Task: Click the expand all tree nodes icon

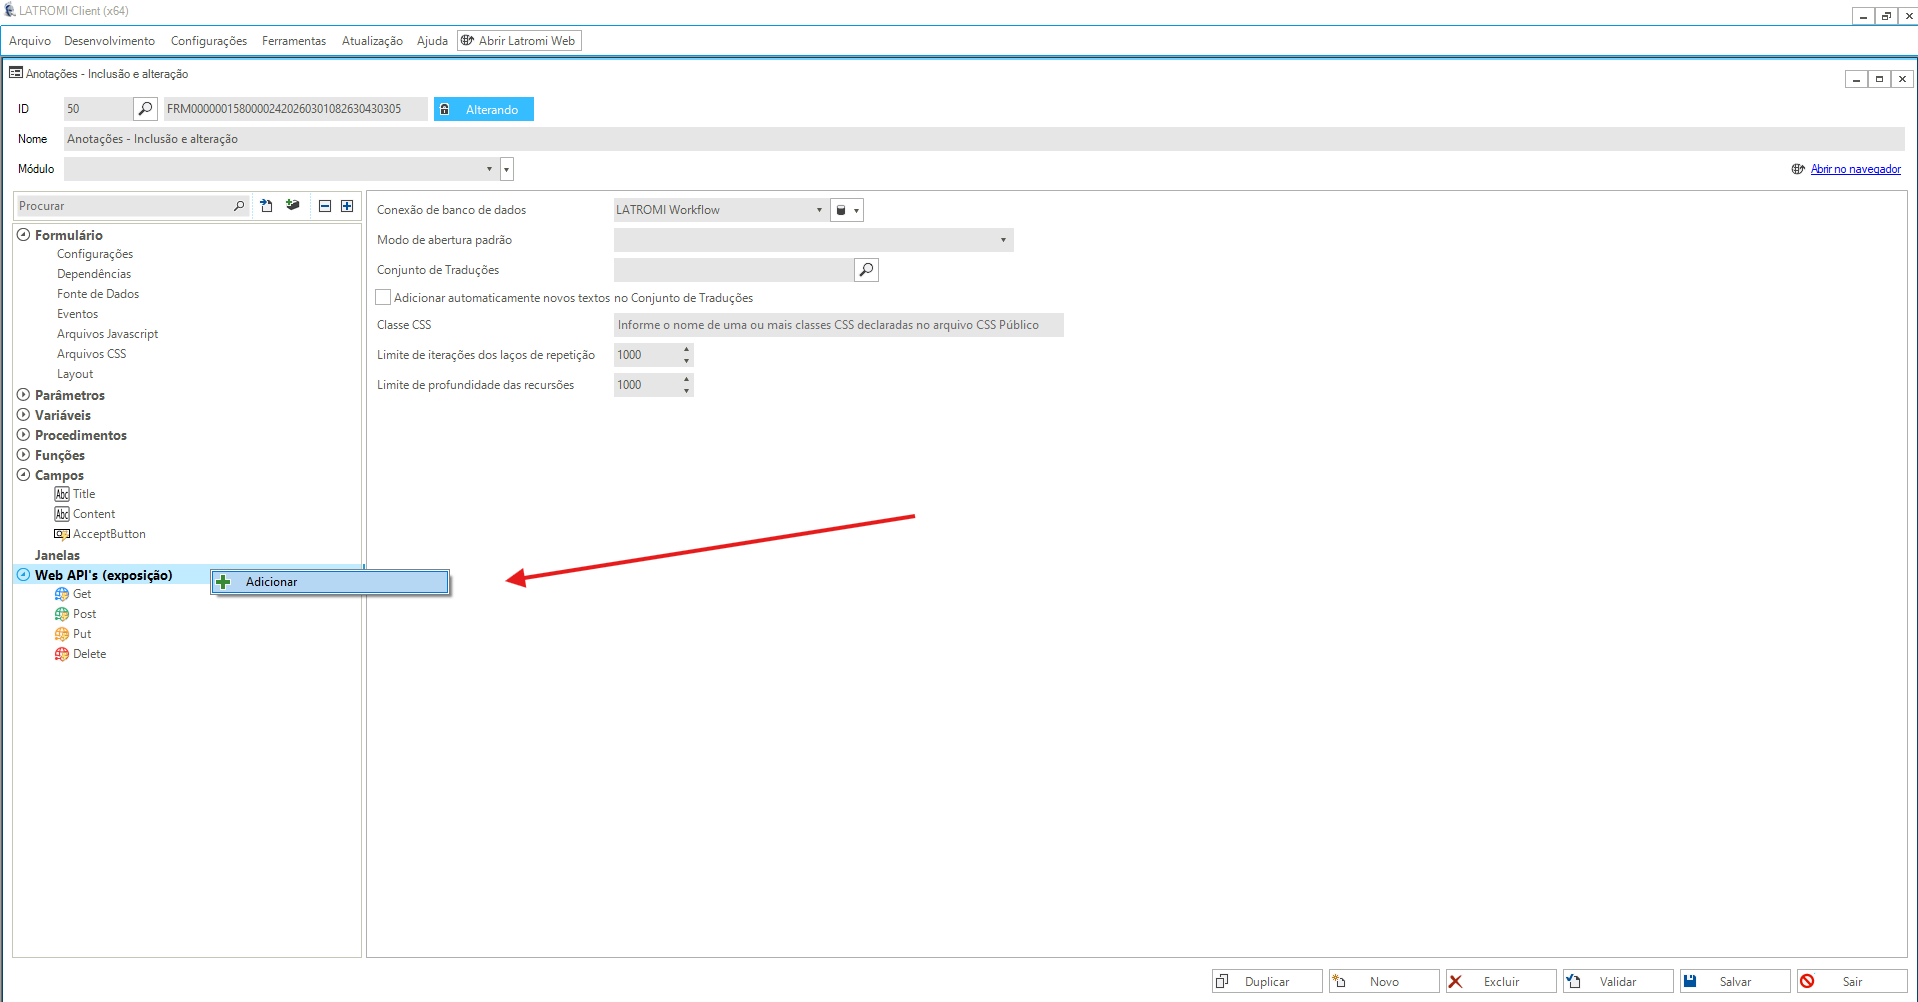Action: click(x=347, y=206)
